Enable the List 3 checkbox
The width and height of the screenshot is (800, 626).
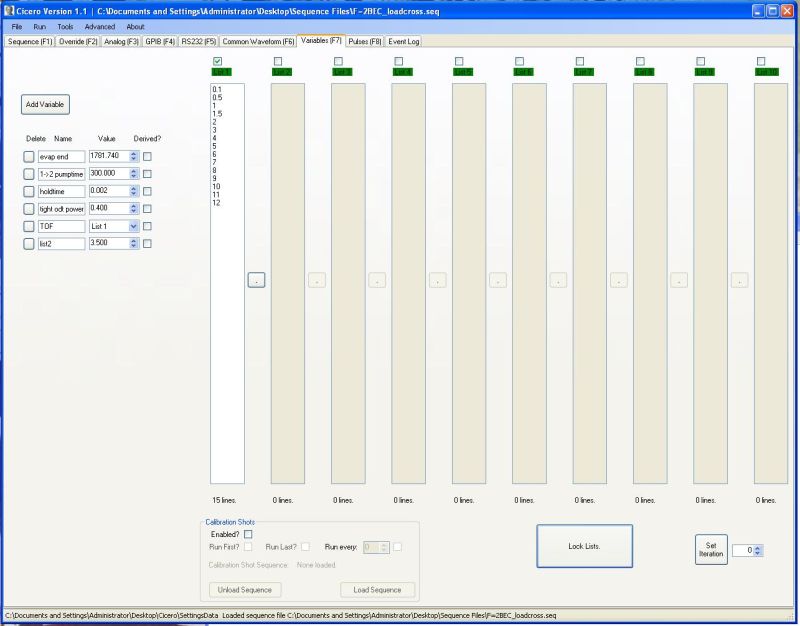point(338,61)
